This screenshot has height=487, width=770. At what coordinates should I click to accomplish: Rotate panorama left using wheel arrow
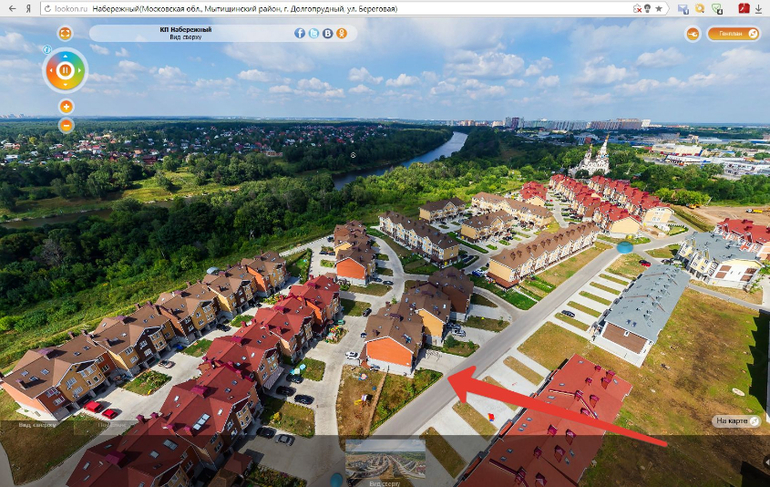coord(49,71)
